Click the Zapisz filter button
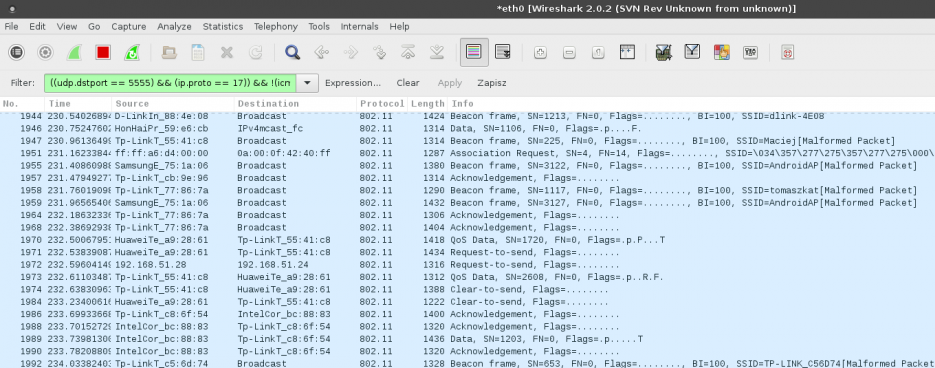 pos(491,83)
